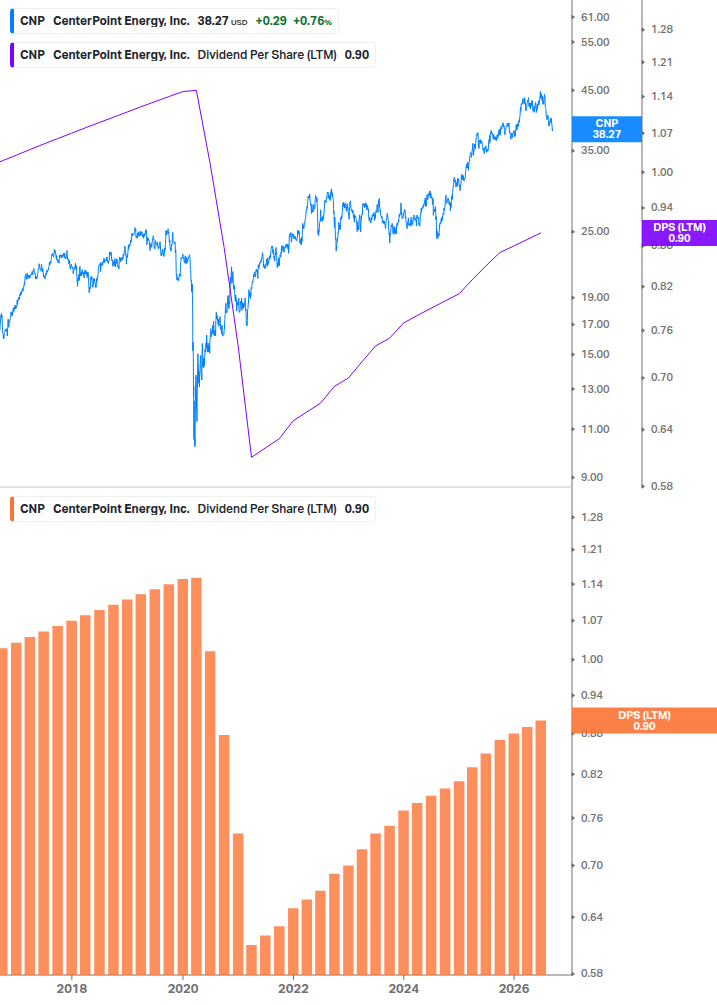Click the 9.00 price axis label
The height and width of the screenshot is (1005, 717).
coord(592,478)
